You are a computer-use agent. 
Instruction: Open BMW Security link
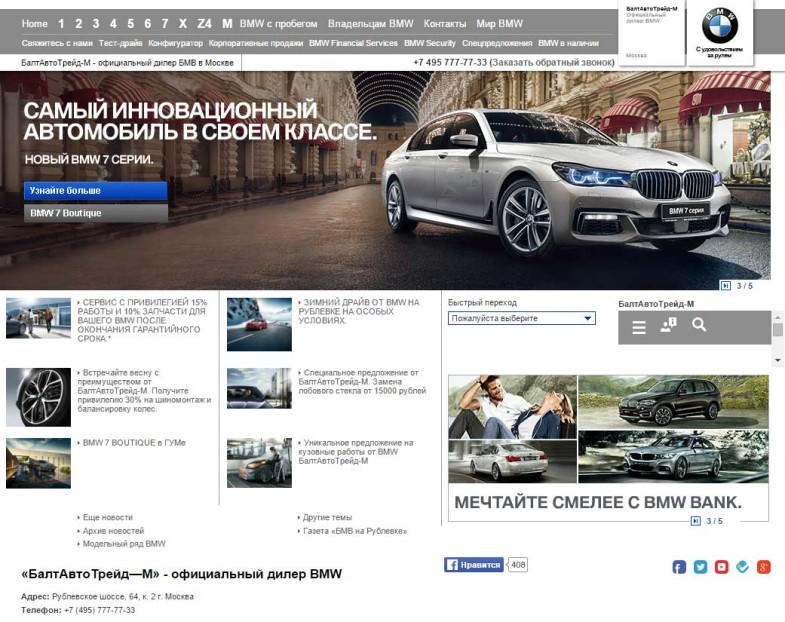pyautogui.click(x=430, y=43)
